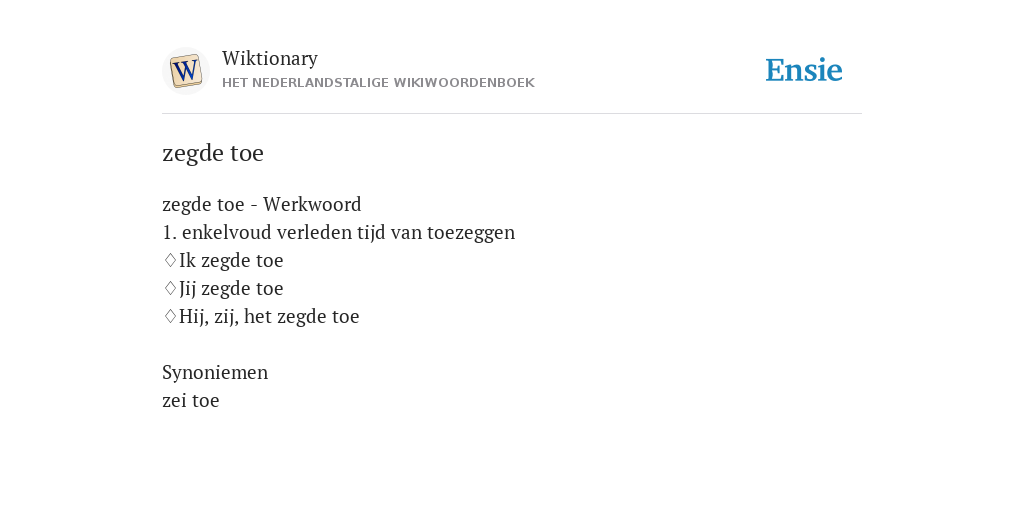
Task: Click the numbered marker '1.' of the definition
Action: point(170,232)
